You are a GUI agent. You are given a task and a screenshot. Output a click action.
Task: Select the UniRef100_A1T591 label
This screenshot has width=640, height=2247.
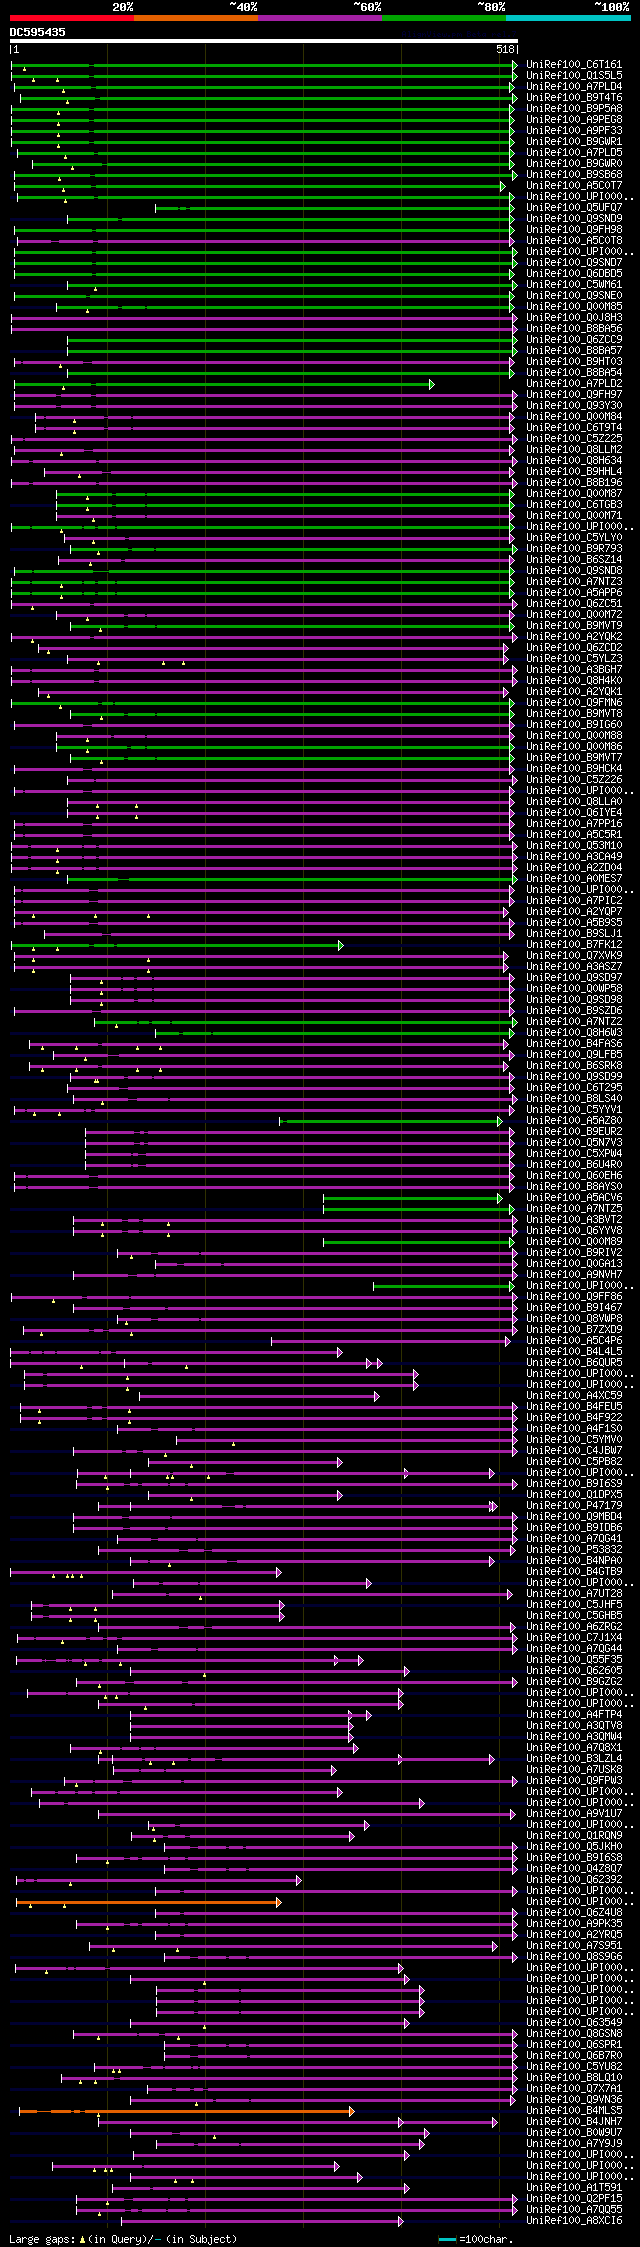pos(574,2188)
